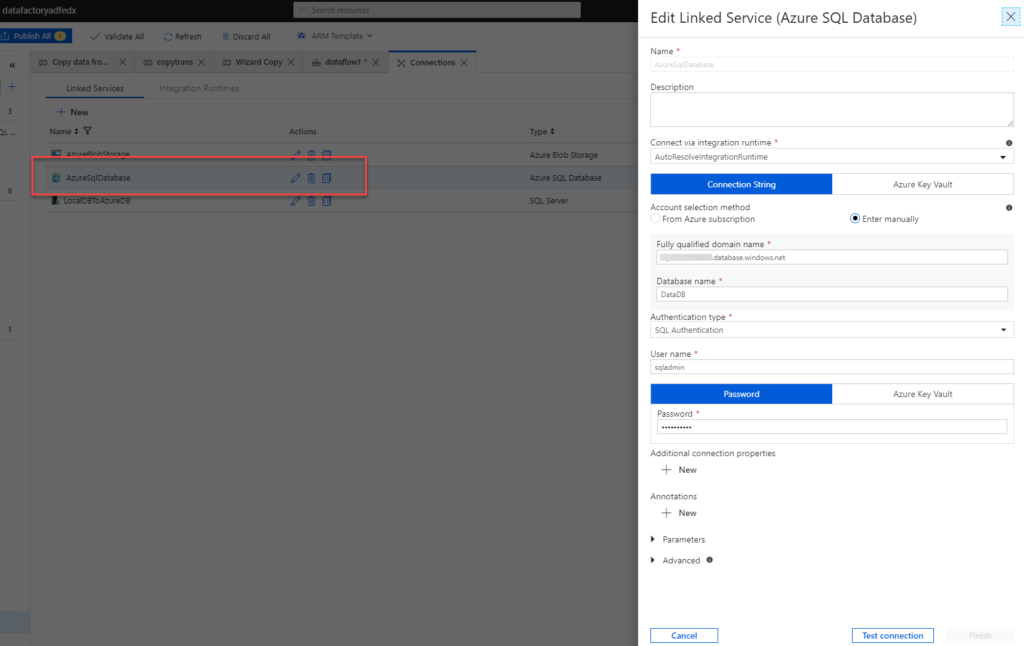This screenshot has height=646, width=1024.
Task: Close the Connections tab
Action: (464, 63)
